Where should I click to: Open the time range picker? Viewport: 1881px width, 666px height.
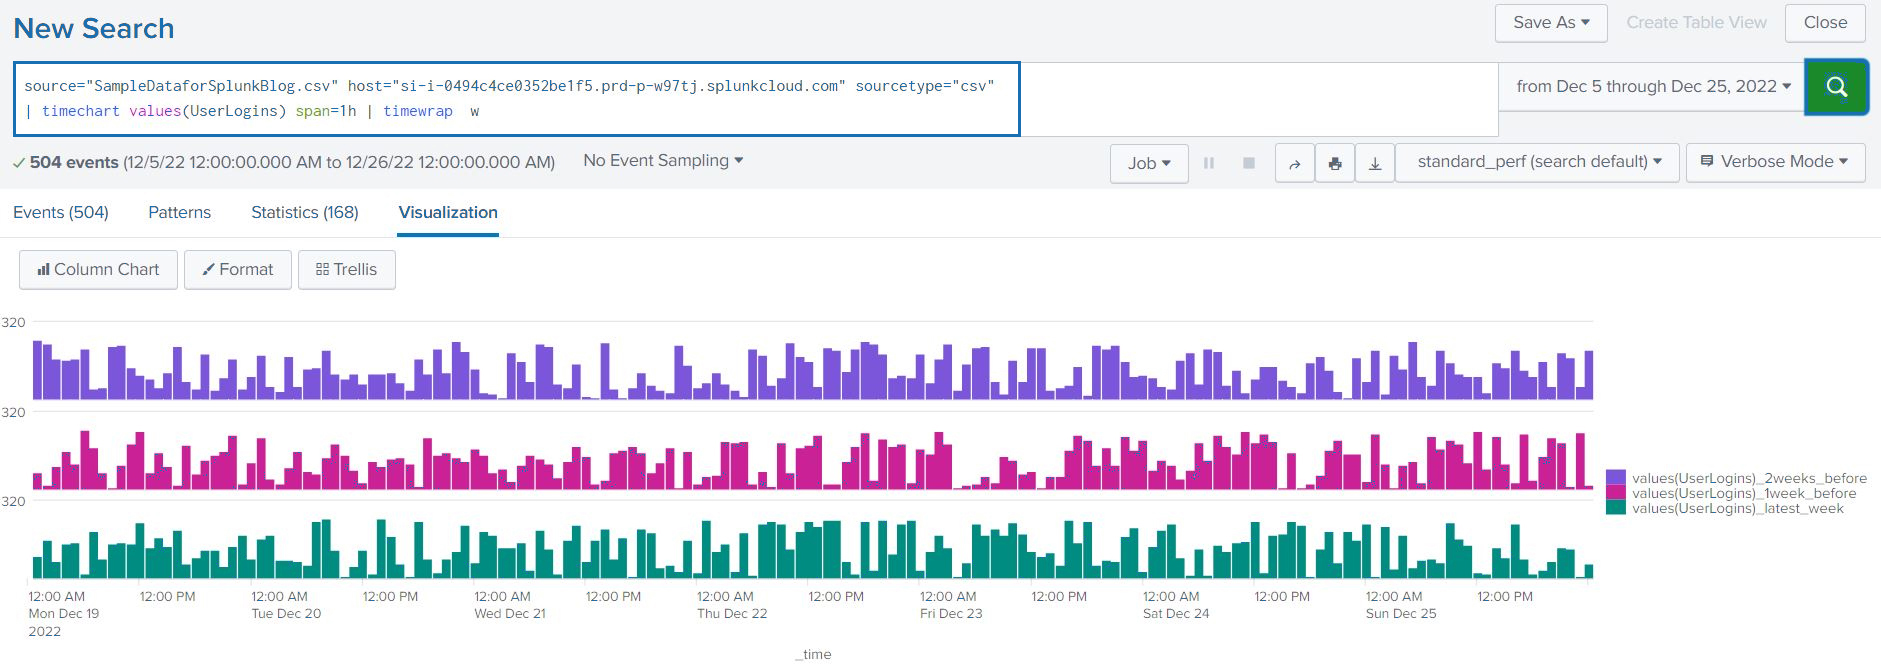pyautogui.click(x=1653, y=87)
